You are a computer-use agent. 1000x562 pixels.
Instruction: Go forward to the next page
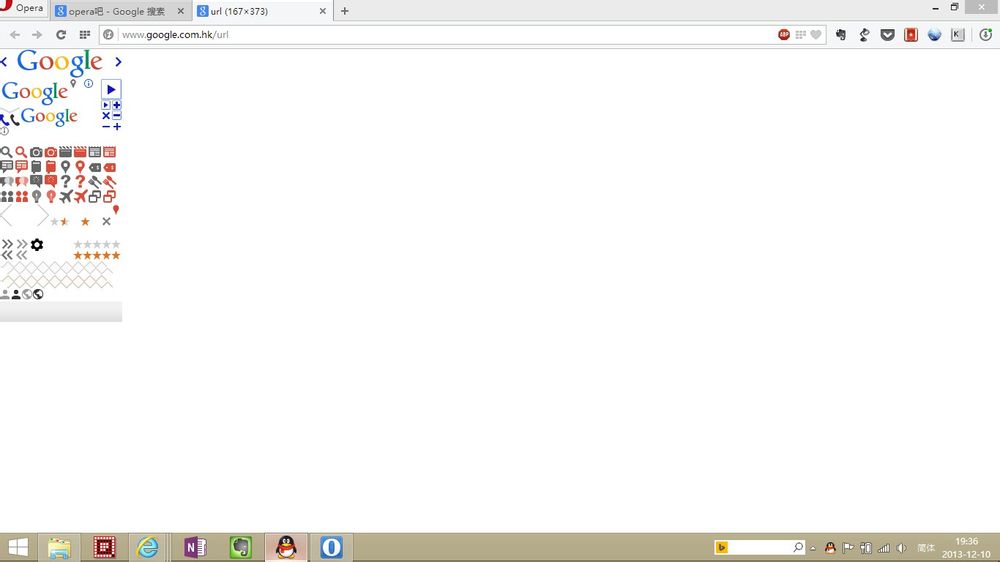(37, 34)
